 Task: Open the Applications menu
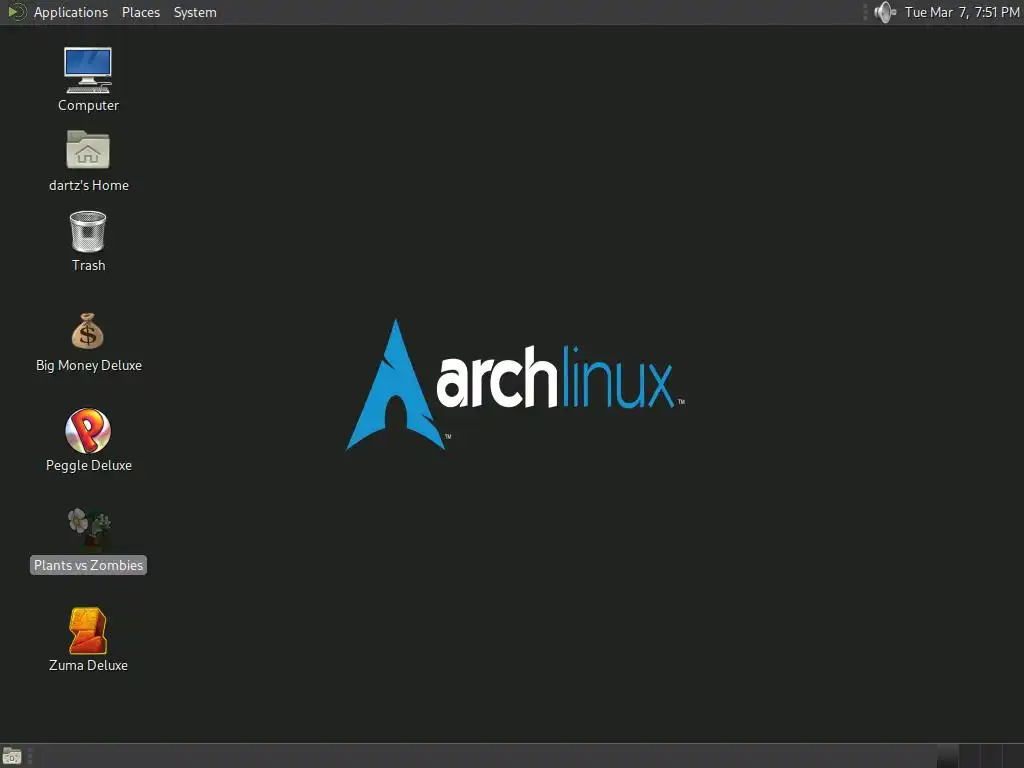71,12
